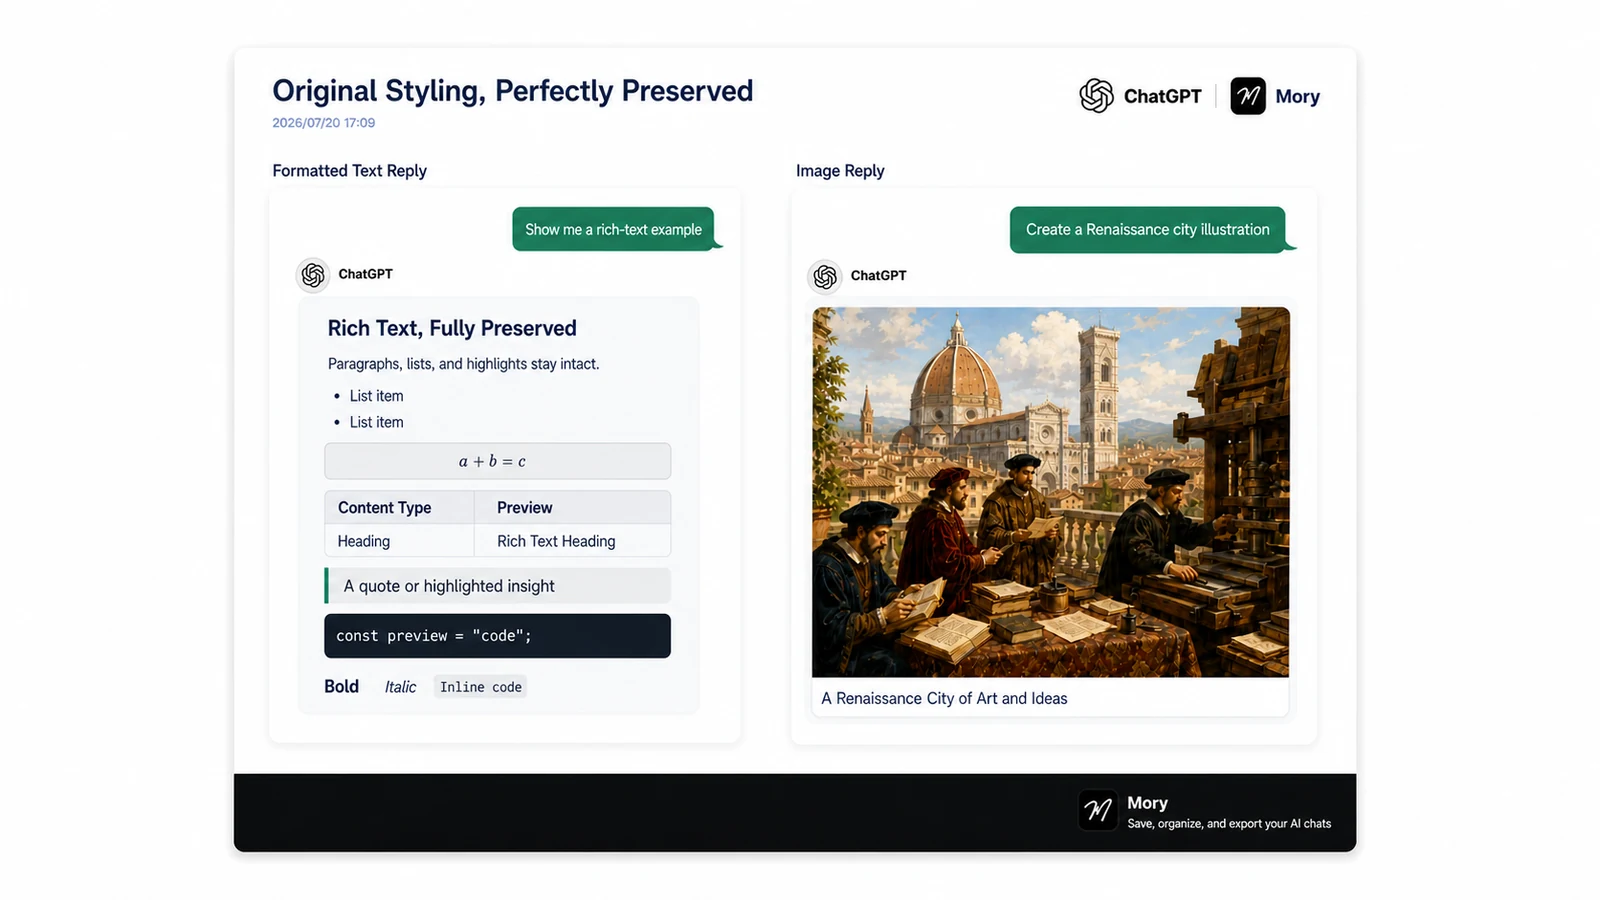Click the 'Image Reply' section label
Viewport: 1600px width, 900px height.
[840, 171]
